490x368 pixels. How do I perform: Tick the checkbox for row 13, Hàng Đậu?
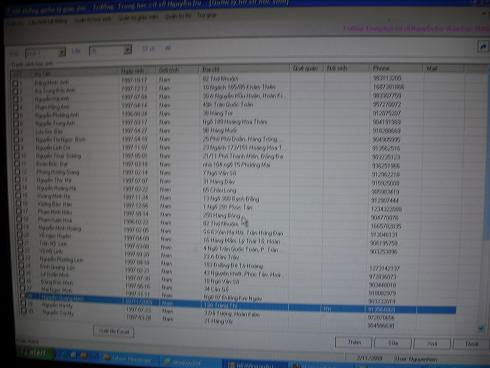tap(17, 180)
